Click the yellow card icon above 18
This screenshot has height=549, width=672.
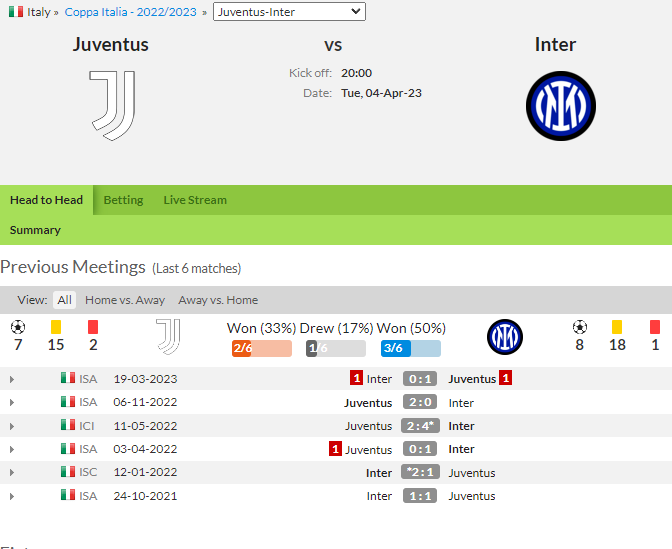617,326
